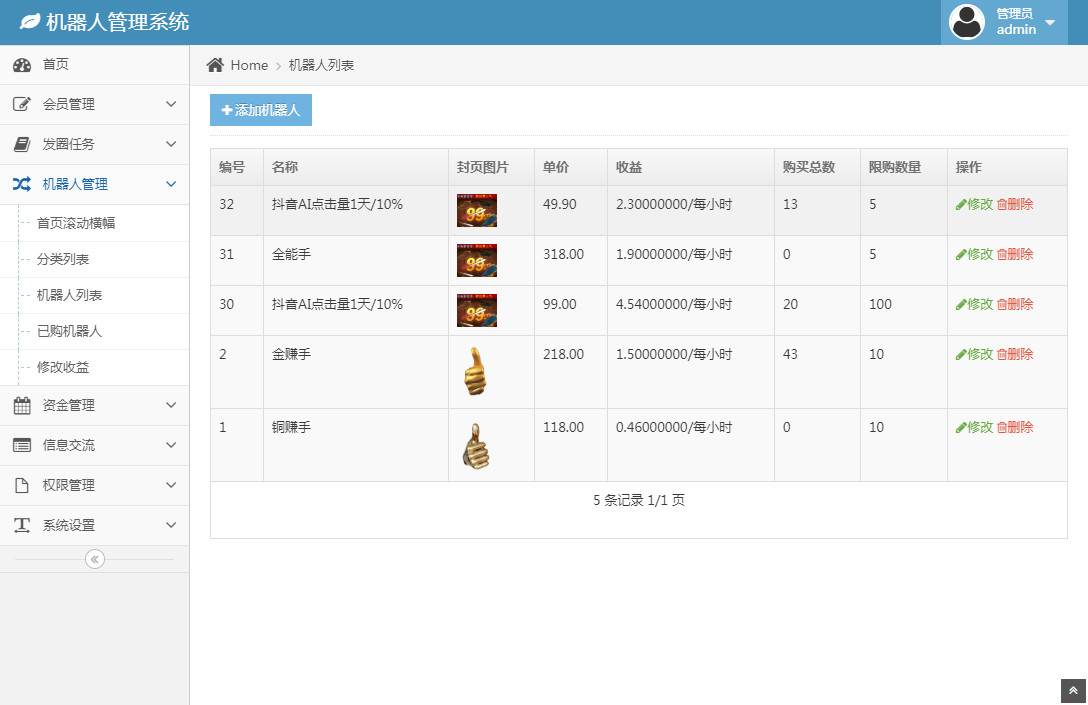Select 已购机器人 submenu item
The image size is (1088, 705).
tap(69, 331)
